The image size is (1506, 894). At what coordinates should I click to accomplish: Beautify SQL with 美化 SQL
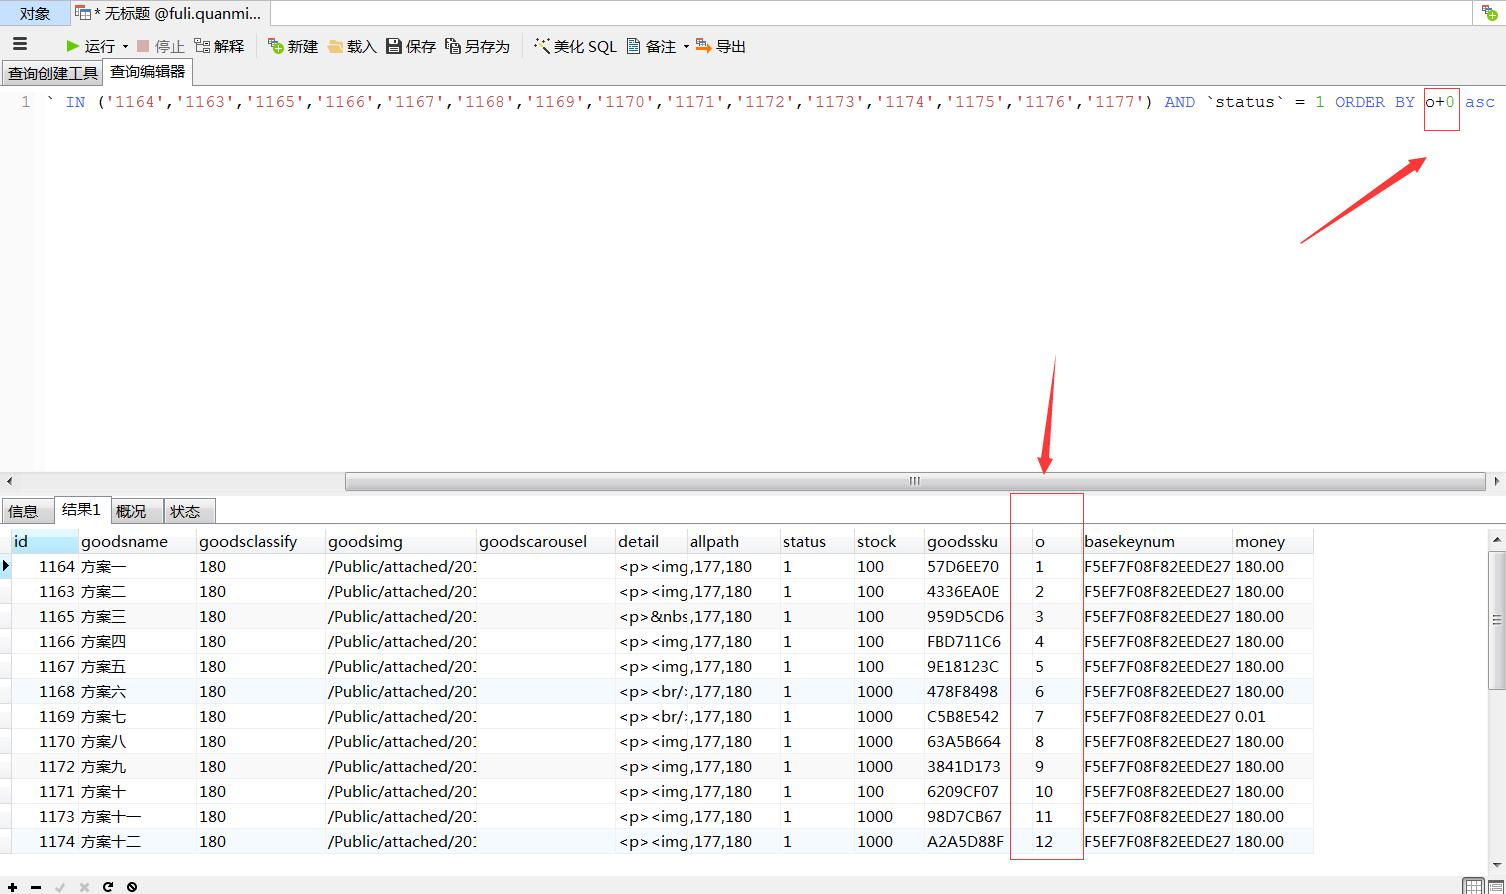576,46
